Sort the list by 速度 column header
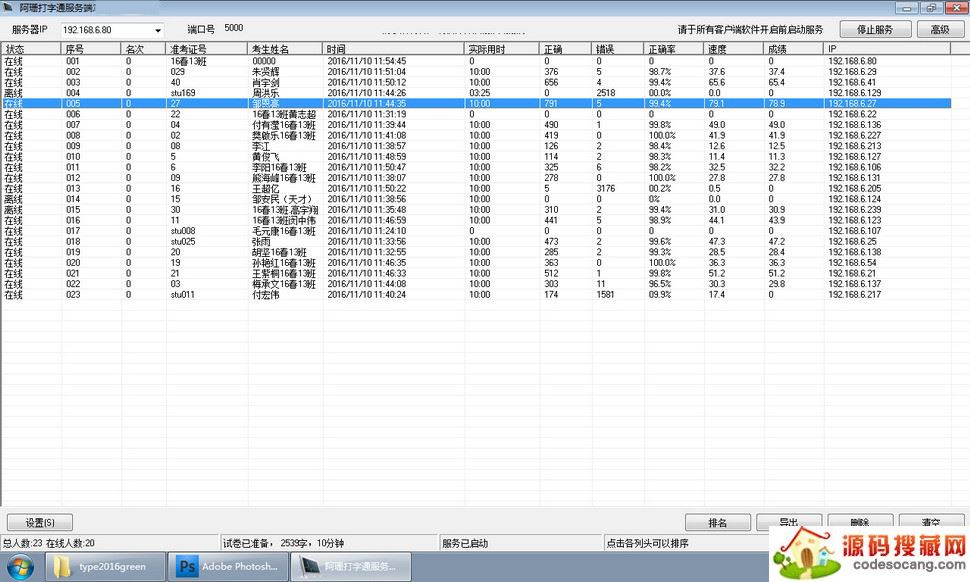This screenshot has height=582, width=970. tap(733, 48)
